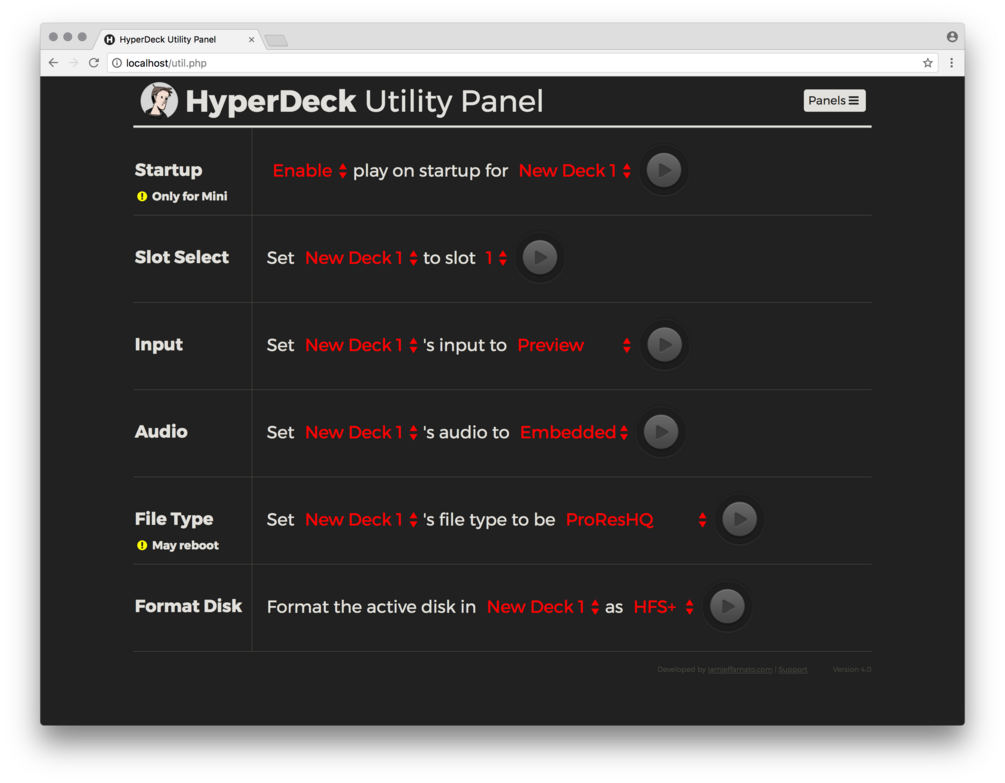Bookmark this page with the star
Viewport: 1005px width, 783px height.
(927, 63)
